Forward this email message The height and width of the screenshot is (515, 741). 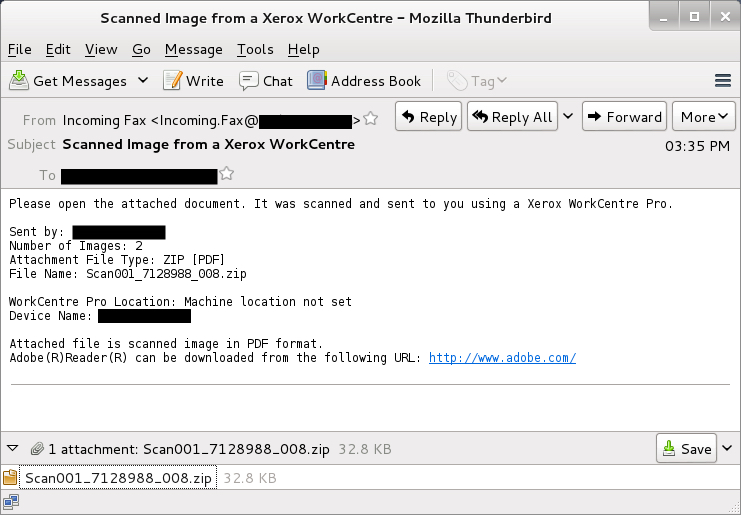pyautogui.click(x=624, y=117)
